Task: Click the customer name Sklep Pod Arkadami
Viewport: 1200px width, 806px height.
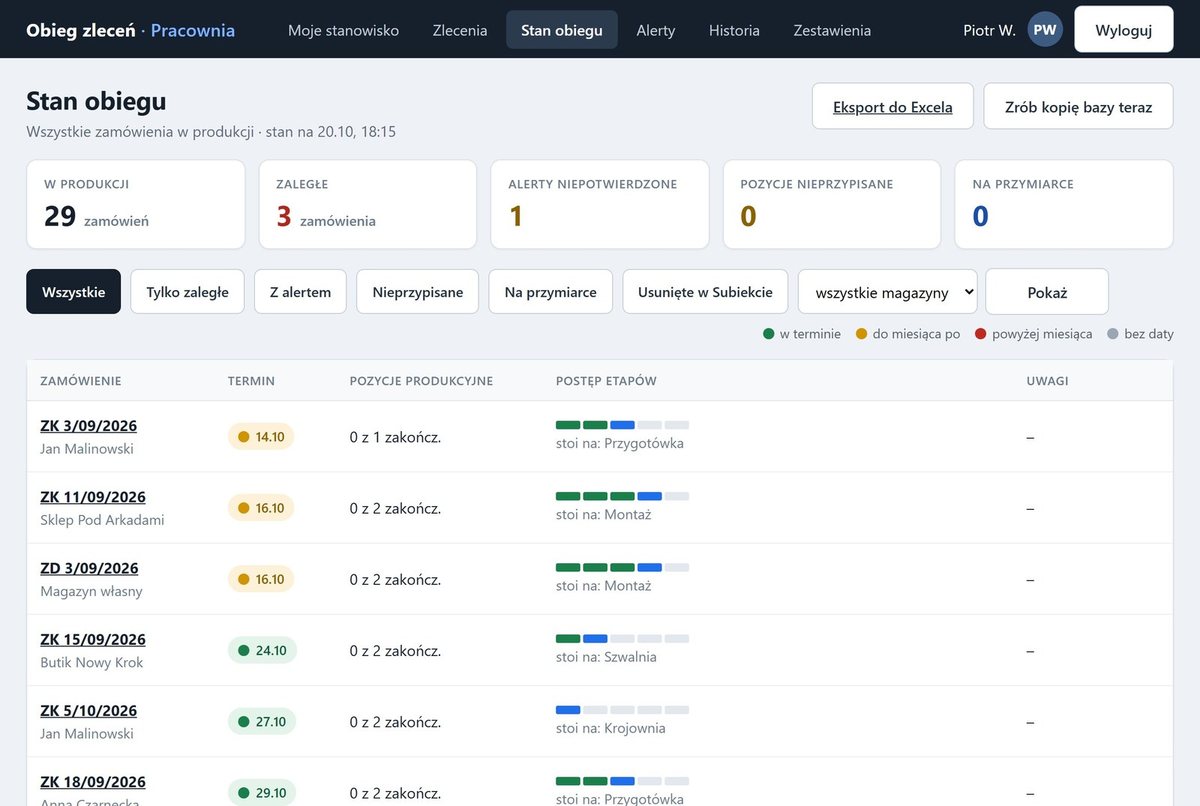Action: 102,520
